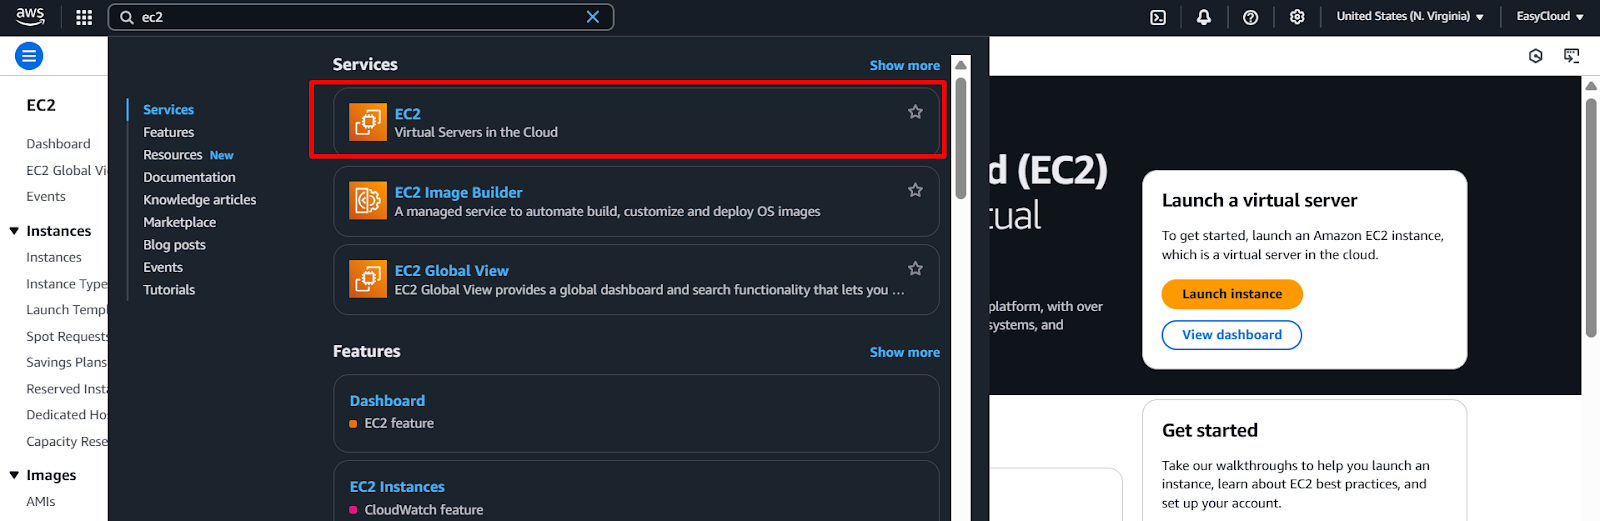Open the EC2 Virtual Servers result
1600x521 pixels.
point(636,122)
